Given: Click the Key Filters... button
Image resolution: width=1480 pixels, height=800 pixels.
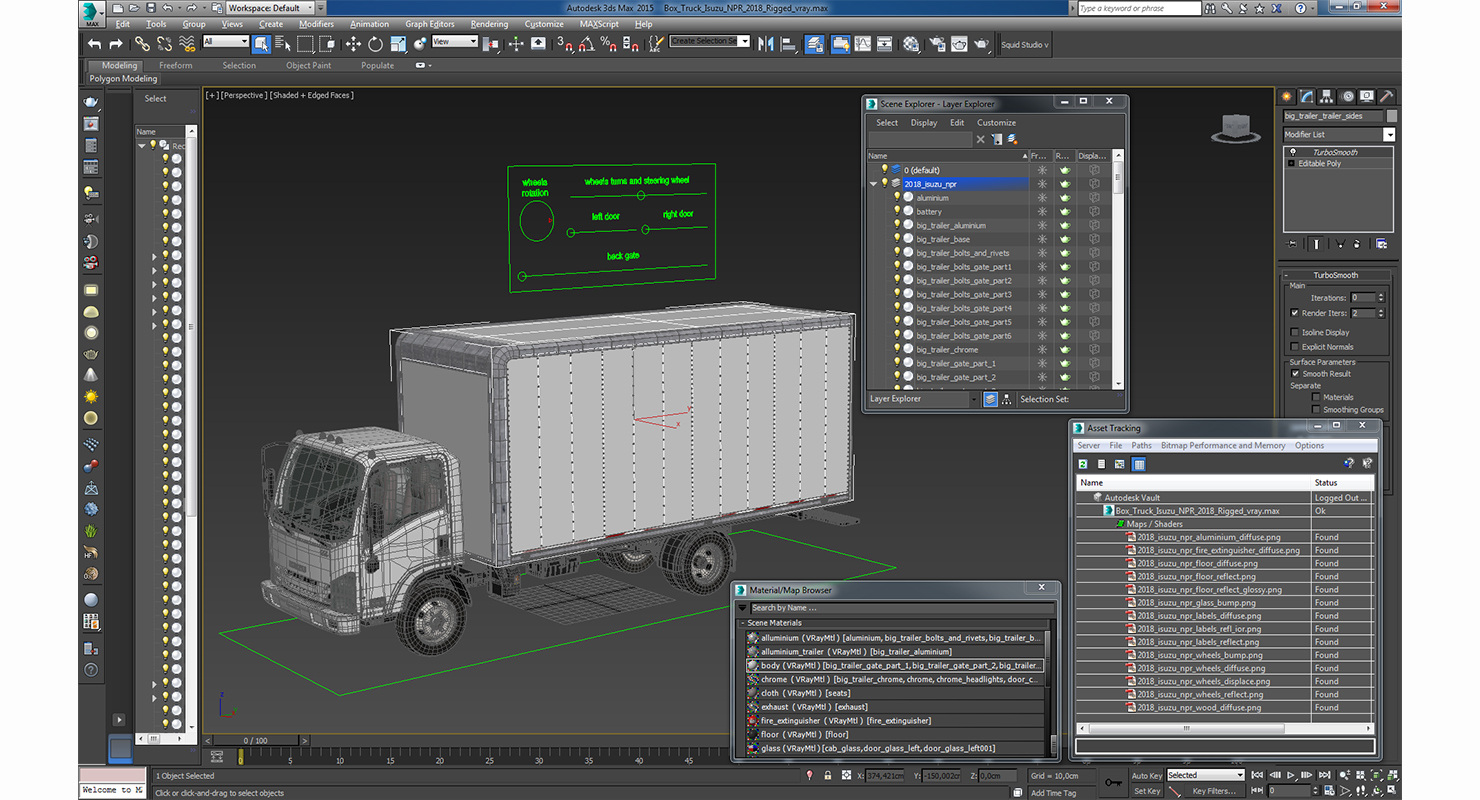Looking at the screenshot, I should click(1214, 791).
